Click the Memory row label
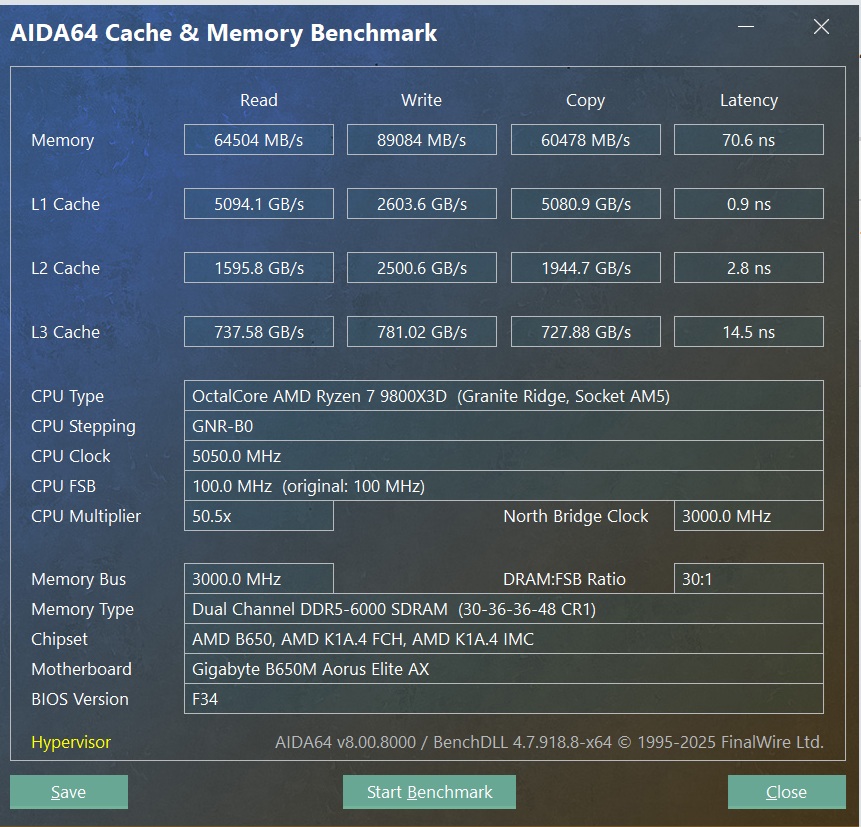The width and height of the screenshot is (861, 827). 63,140
